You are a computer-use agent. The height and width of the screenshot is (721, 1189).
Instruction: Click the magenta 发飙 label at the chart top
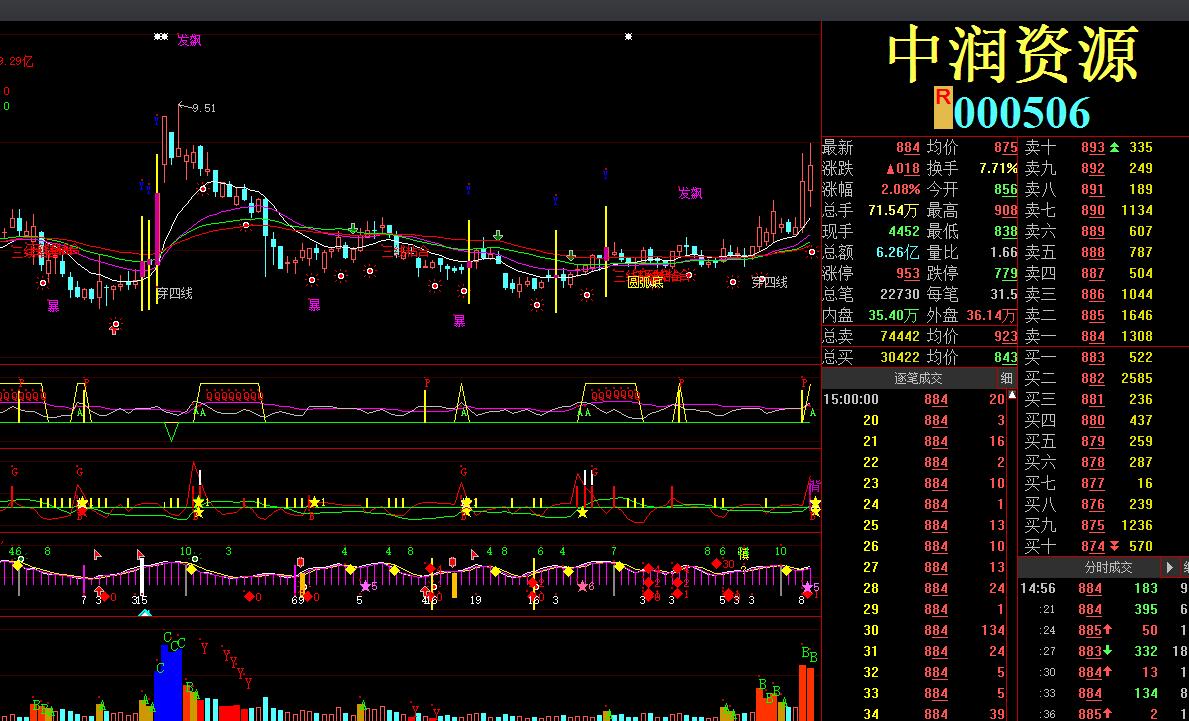189,40
